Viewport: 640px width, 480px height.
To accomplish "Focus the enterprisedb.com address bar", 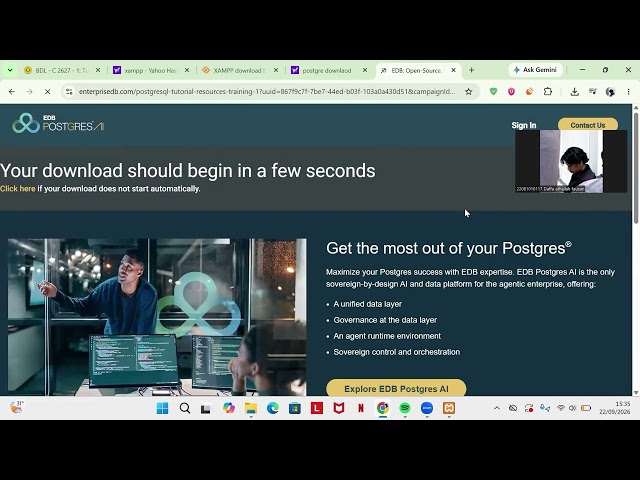I will [267, 92].
